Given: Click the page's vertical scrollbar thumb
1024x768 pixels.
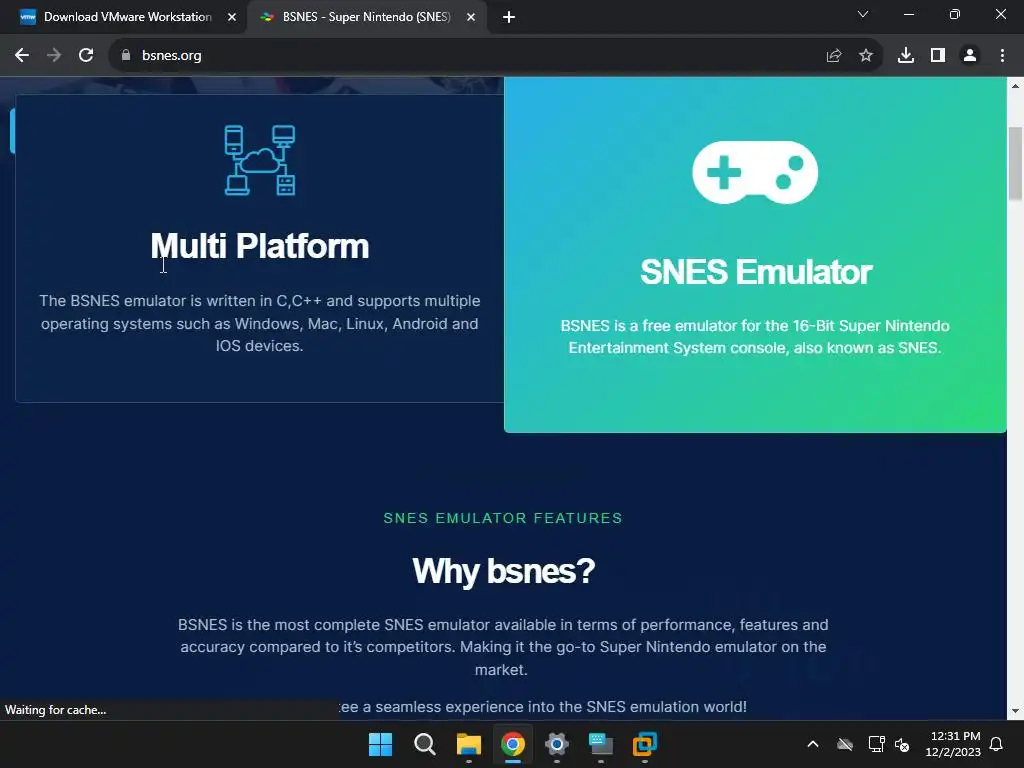Looking at the screenshot, I should (1015, 163).
